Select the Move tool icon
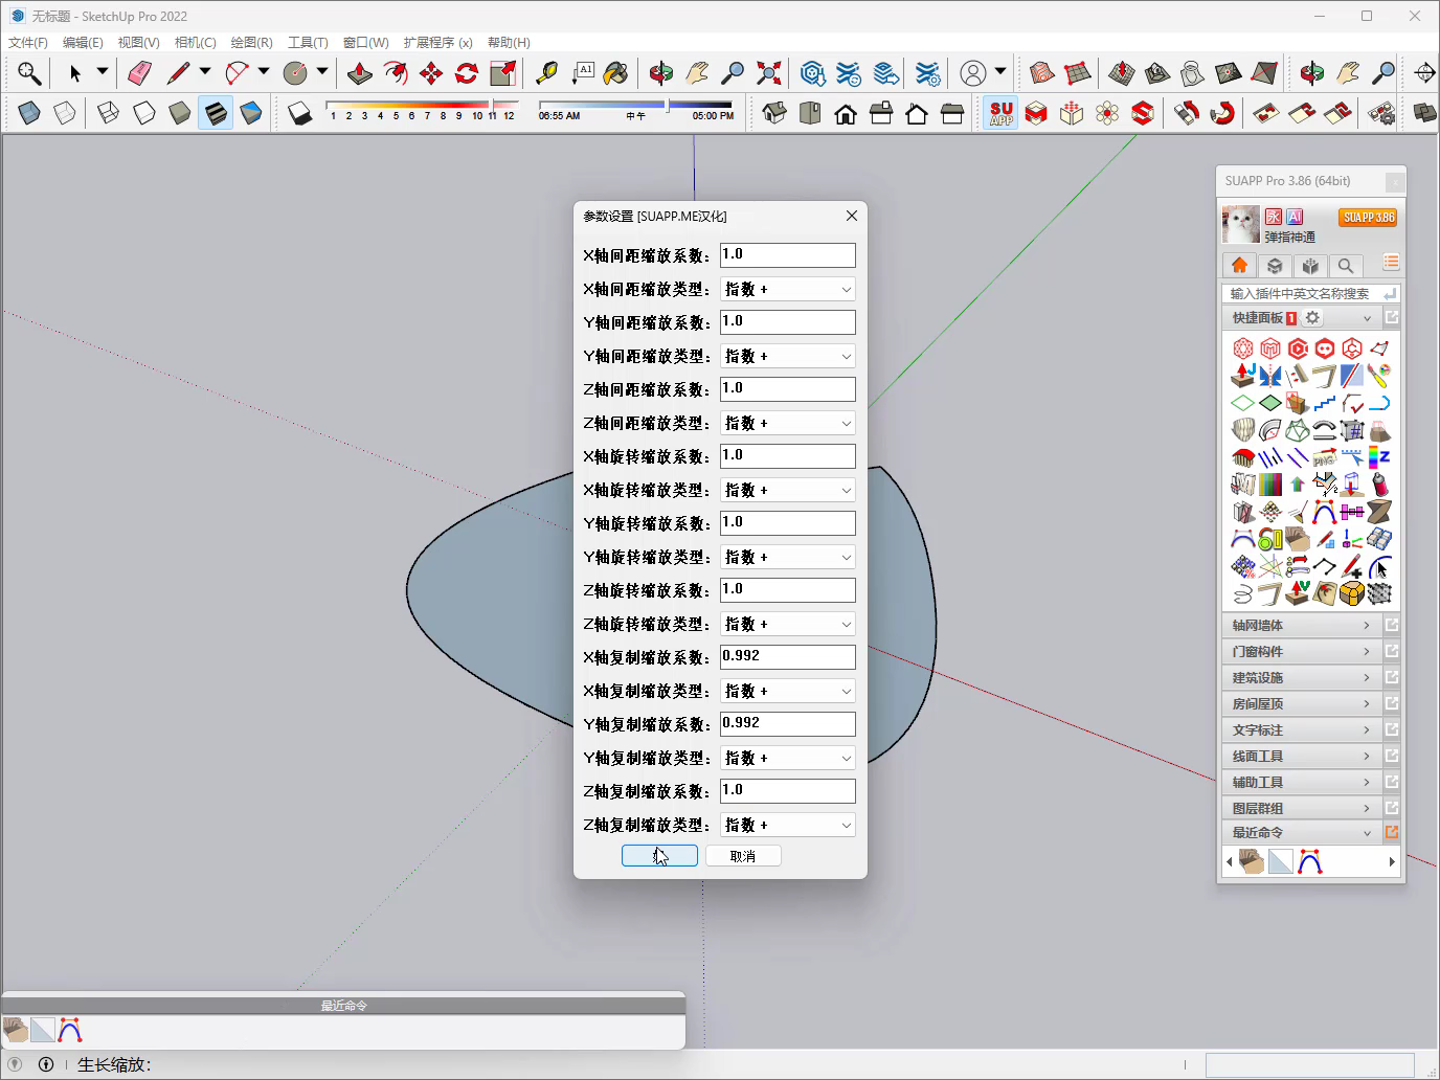The height and width of the screenshot is (1080, 1440). pos(431,73)
